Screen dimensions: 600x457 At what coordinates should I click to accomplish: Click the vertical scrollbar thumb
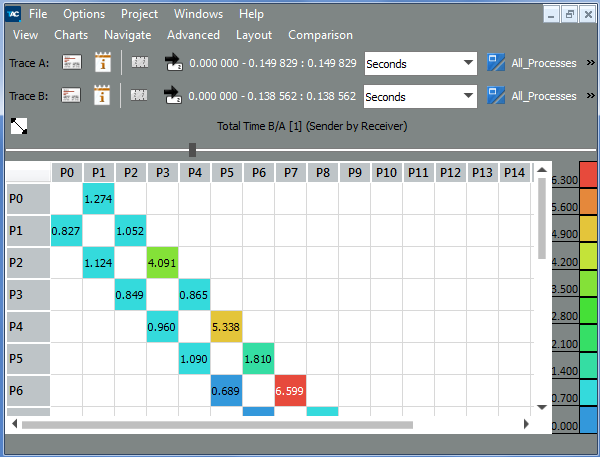(x=541, y=219)
